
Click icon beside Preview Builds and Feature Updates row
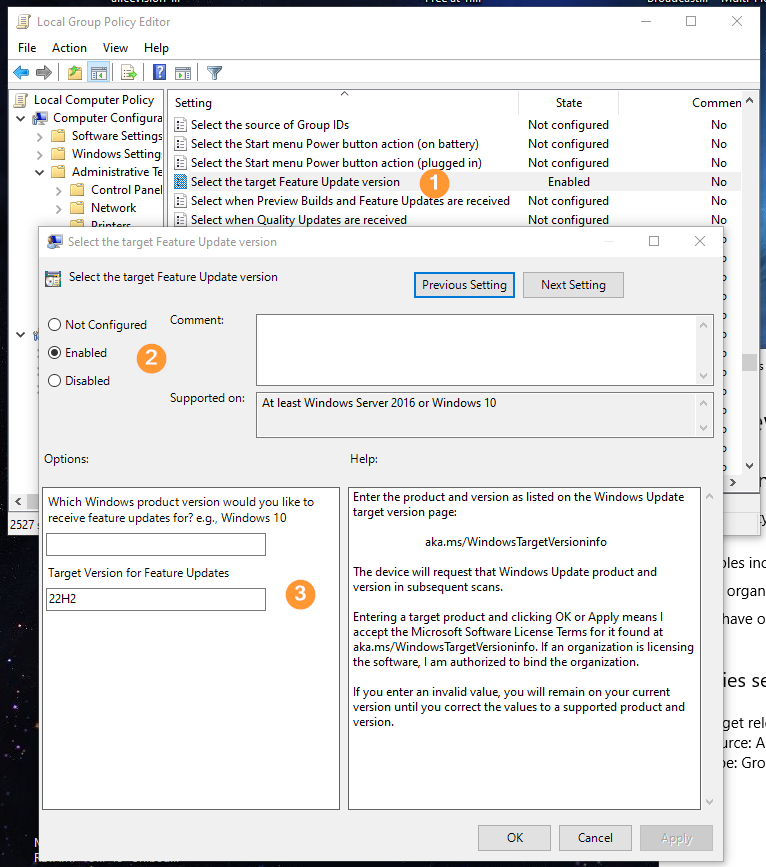[x=180, y=201]
